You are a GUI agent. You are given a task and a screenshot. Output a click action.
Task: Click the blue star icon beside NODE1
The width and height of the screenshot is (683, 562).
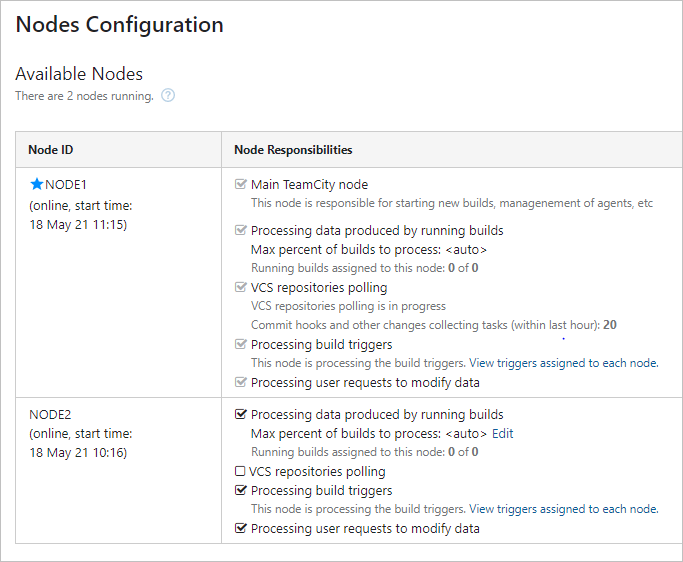click(37, 184)
